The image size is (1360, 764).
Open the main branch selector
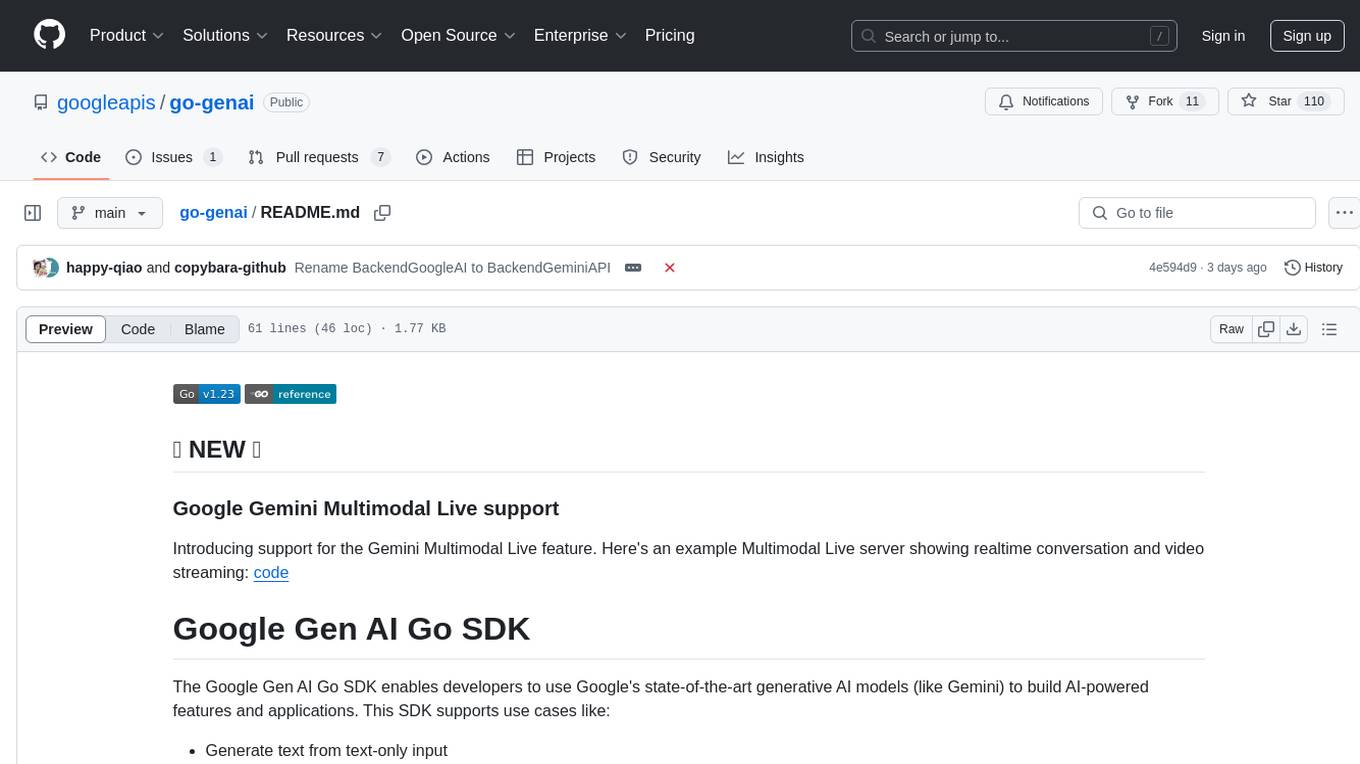coord(110,213)
